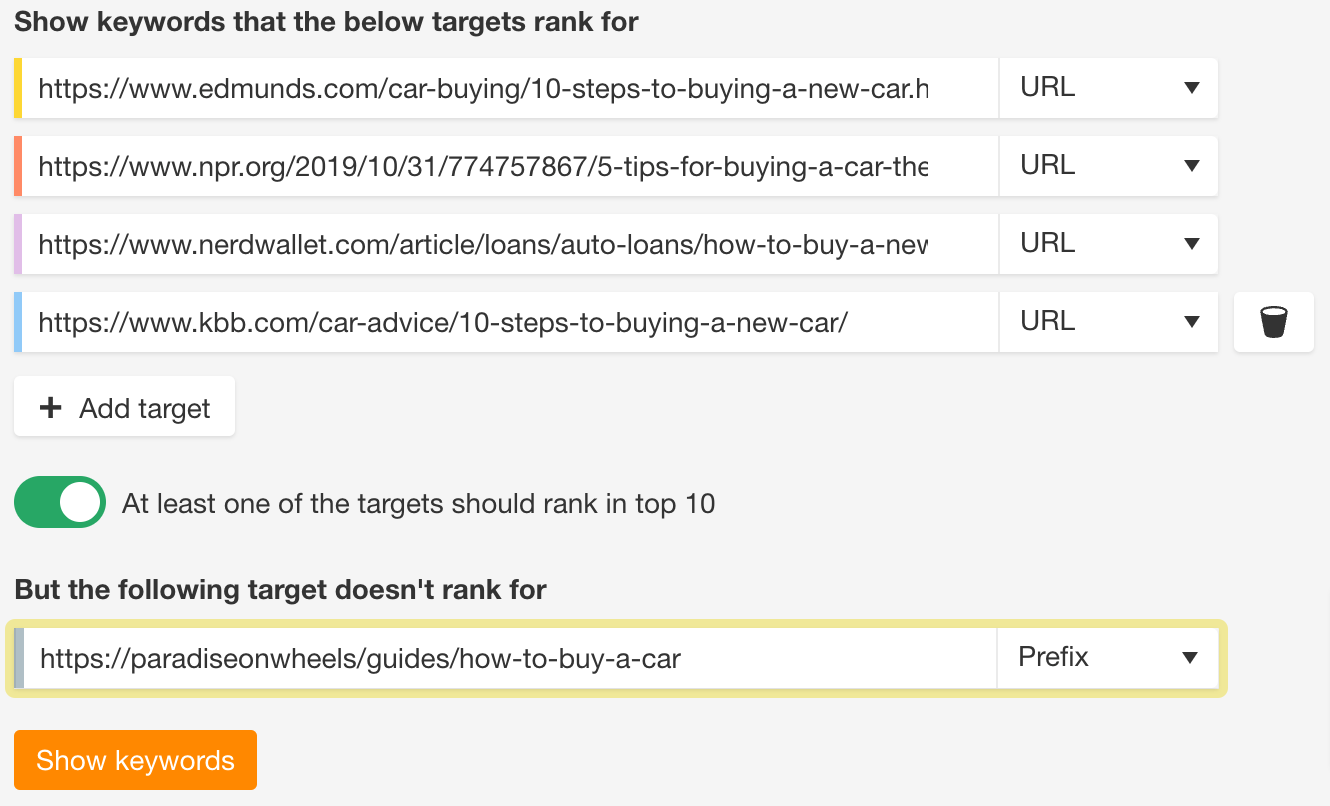This screenshot has width=1330, height=806.
Task: Click the chevron next to the Prefix selector
Action: click(1190, 657)
